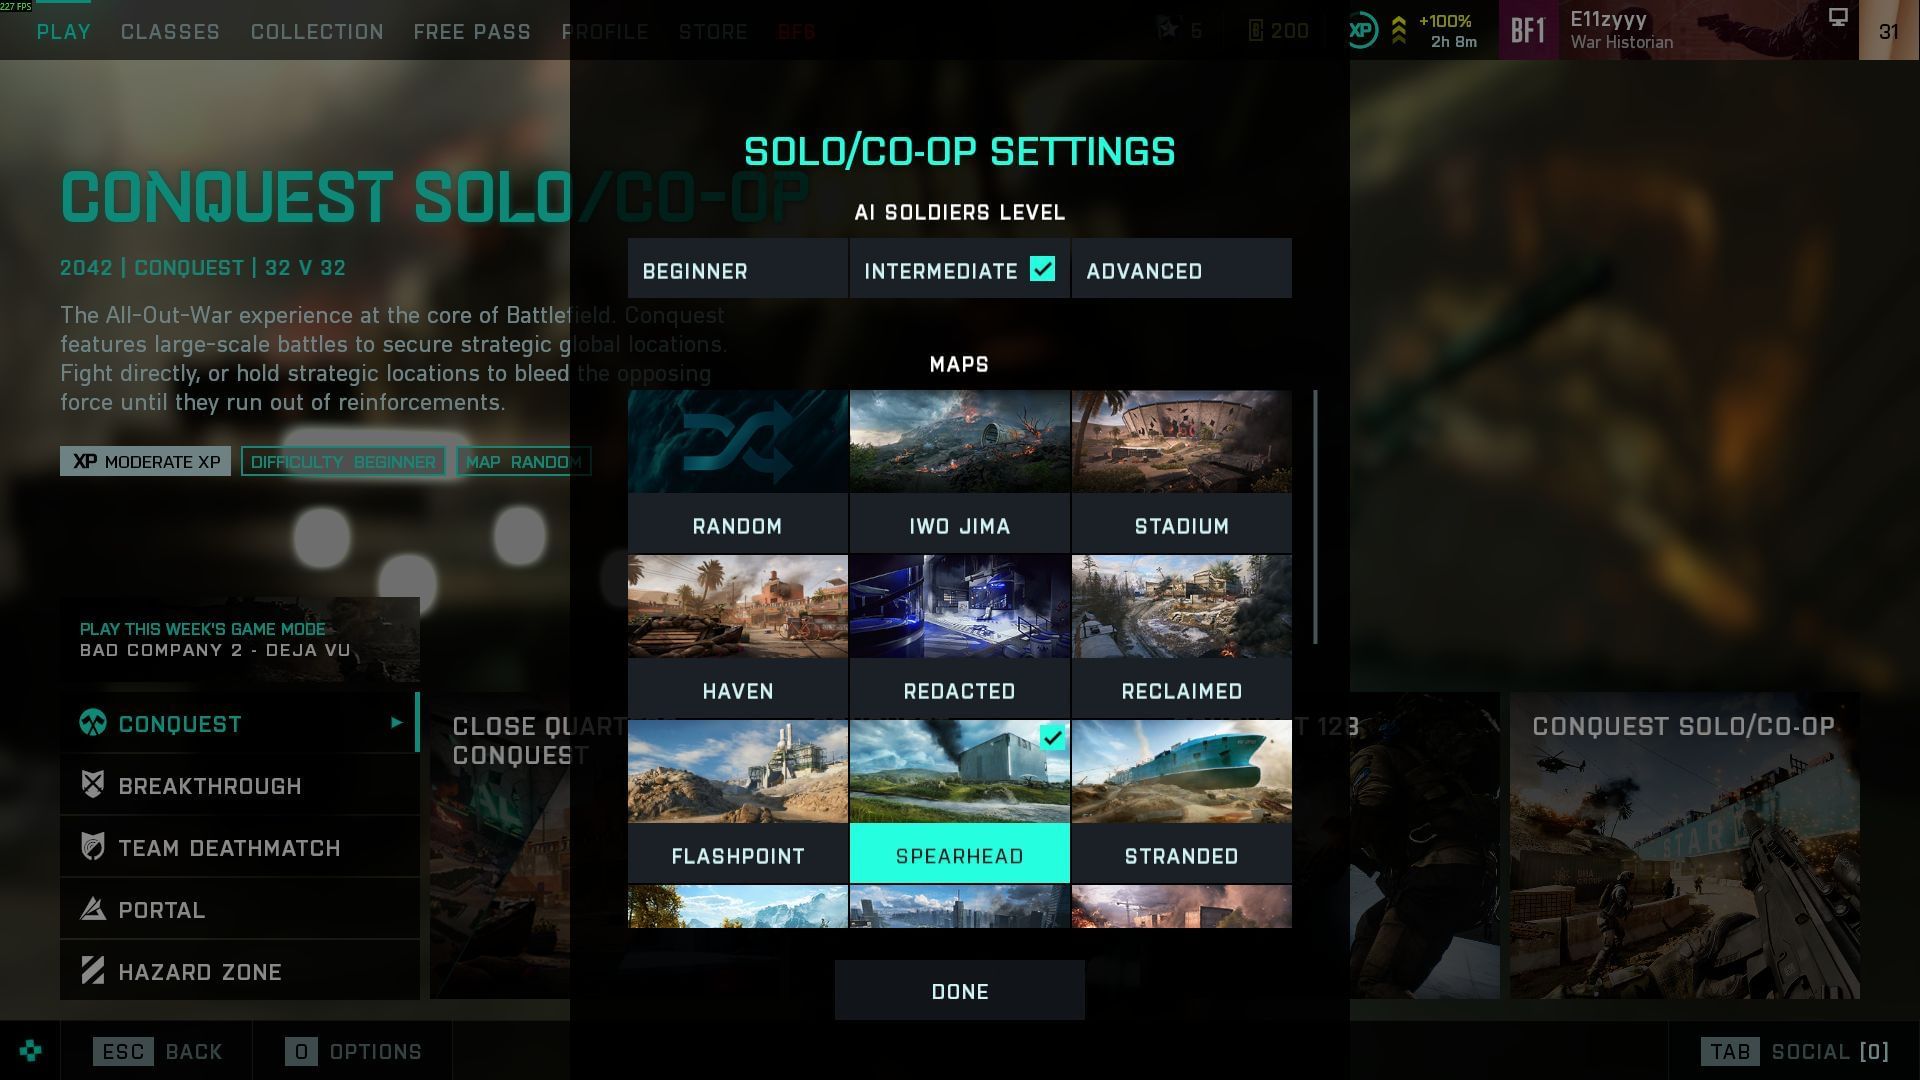This screenshot has height=1080, width=1920.
Task: Open the Social panel in footer
Action: pos(1794,1051)
